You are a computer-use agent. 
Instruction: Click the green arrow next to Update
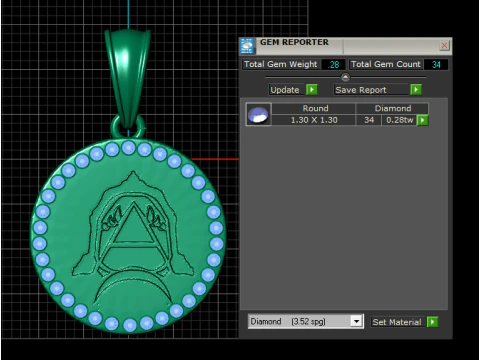(312, 89)
